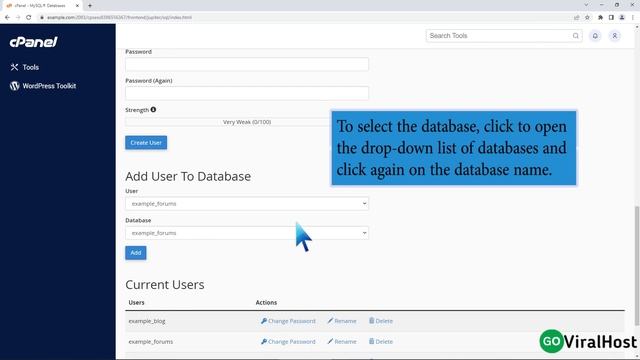Bookmark this page with the star icon
This screenshot has height=360, width=640.
coord(587,18)
